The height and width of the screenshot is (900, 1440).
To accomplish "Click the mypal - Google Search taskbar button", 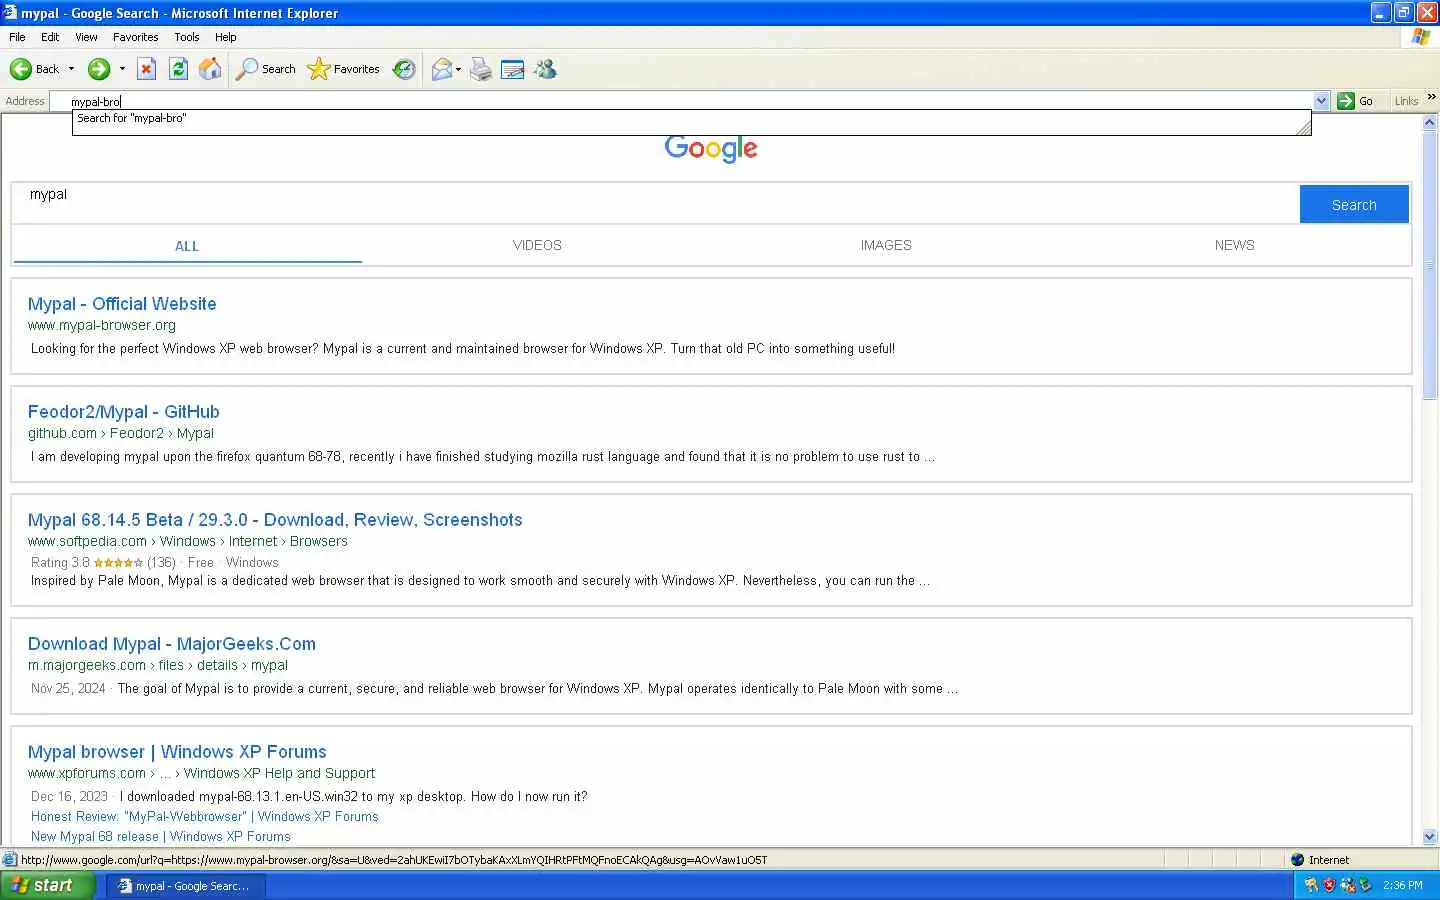I will coord(186,886).
